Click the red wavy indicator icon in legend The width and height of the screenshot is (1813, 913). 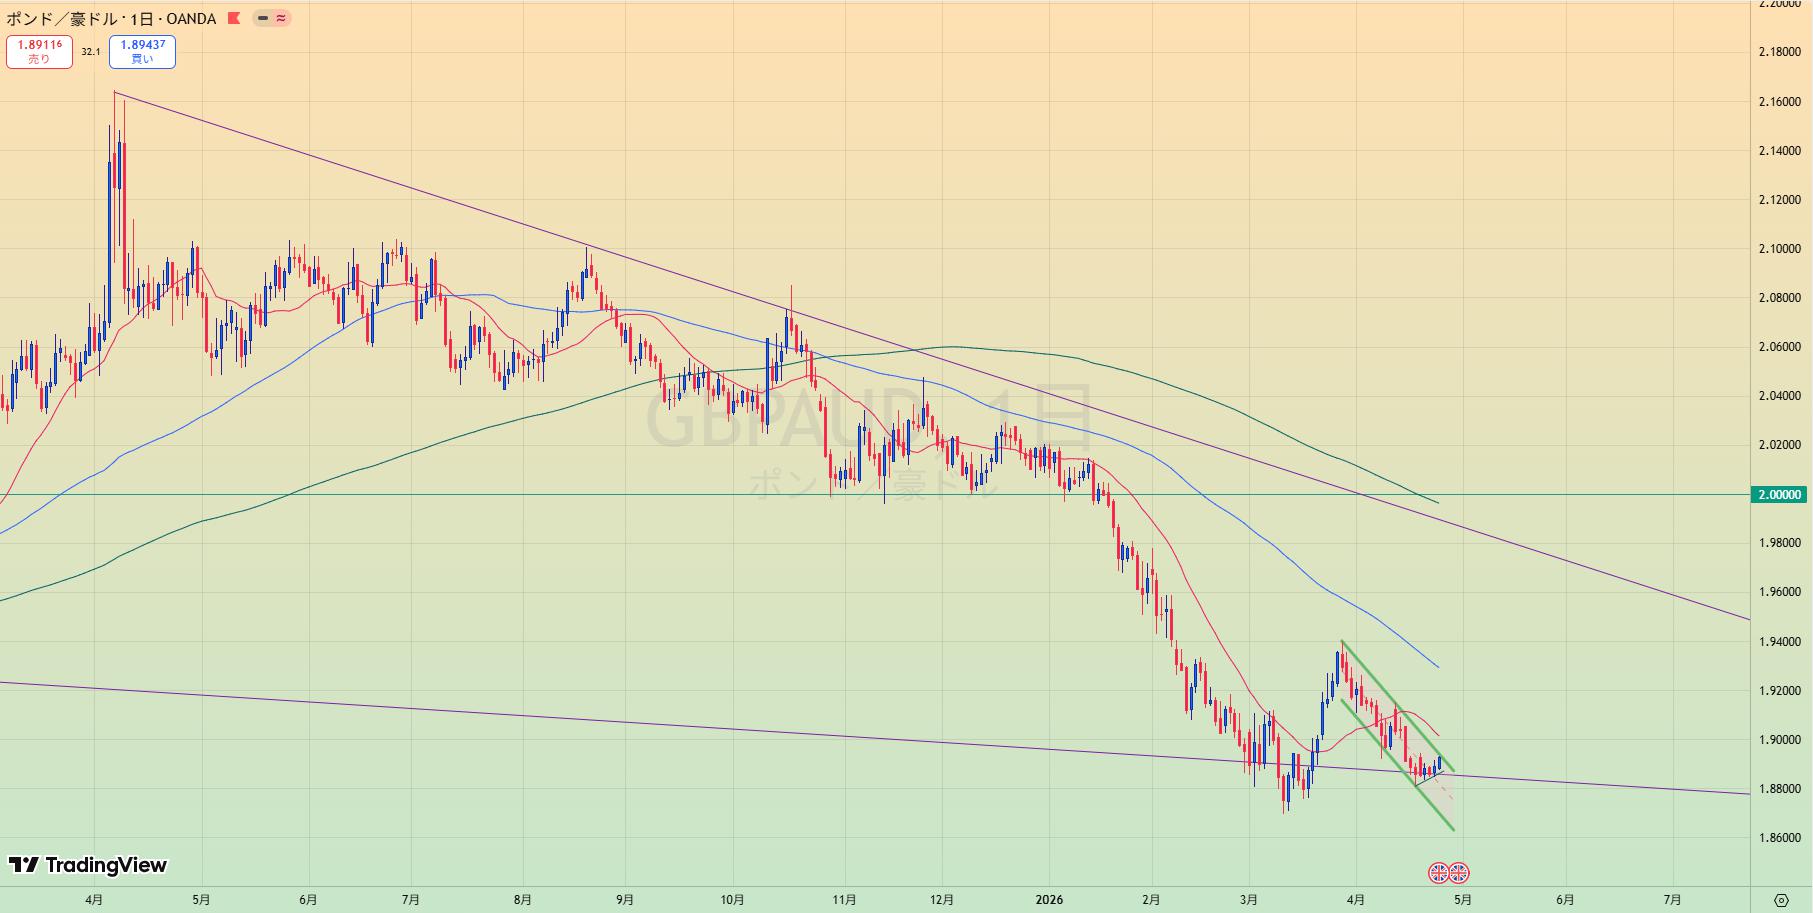coord(281,18)
